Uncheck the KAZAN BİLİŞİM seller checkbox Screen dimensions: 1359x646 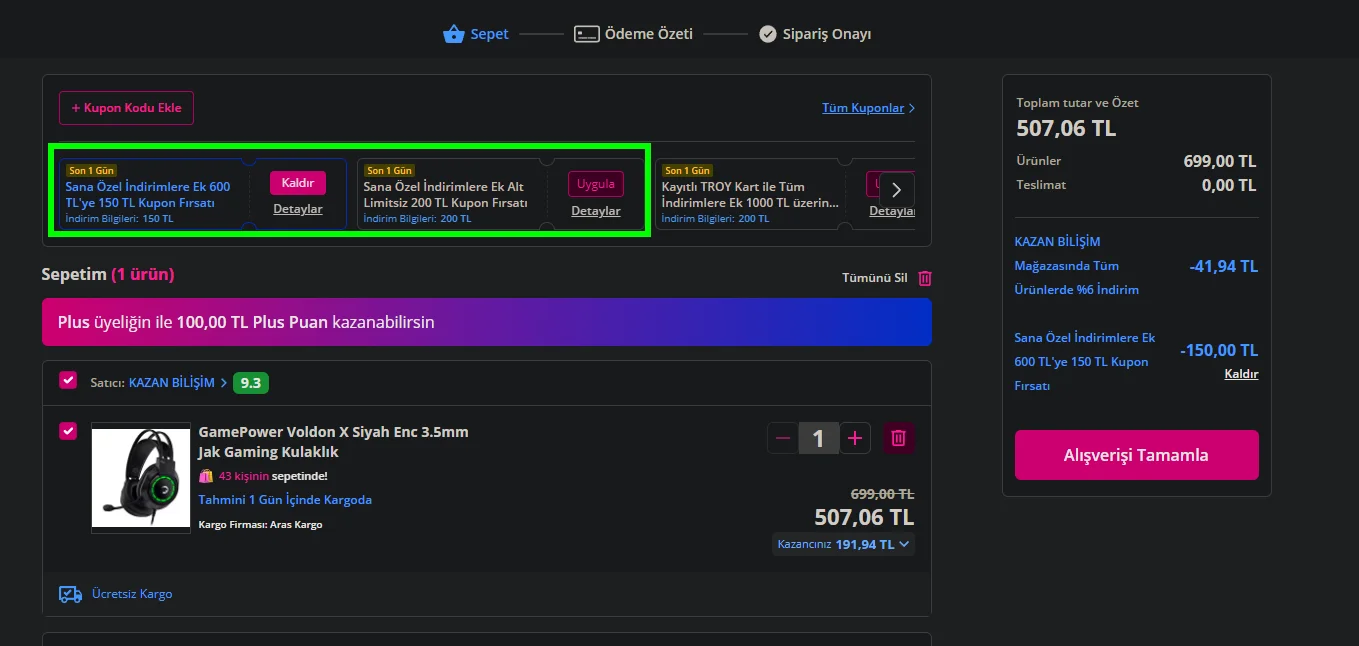[68, 380]
